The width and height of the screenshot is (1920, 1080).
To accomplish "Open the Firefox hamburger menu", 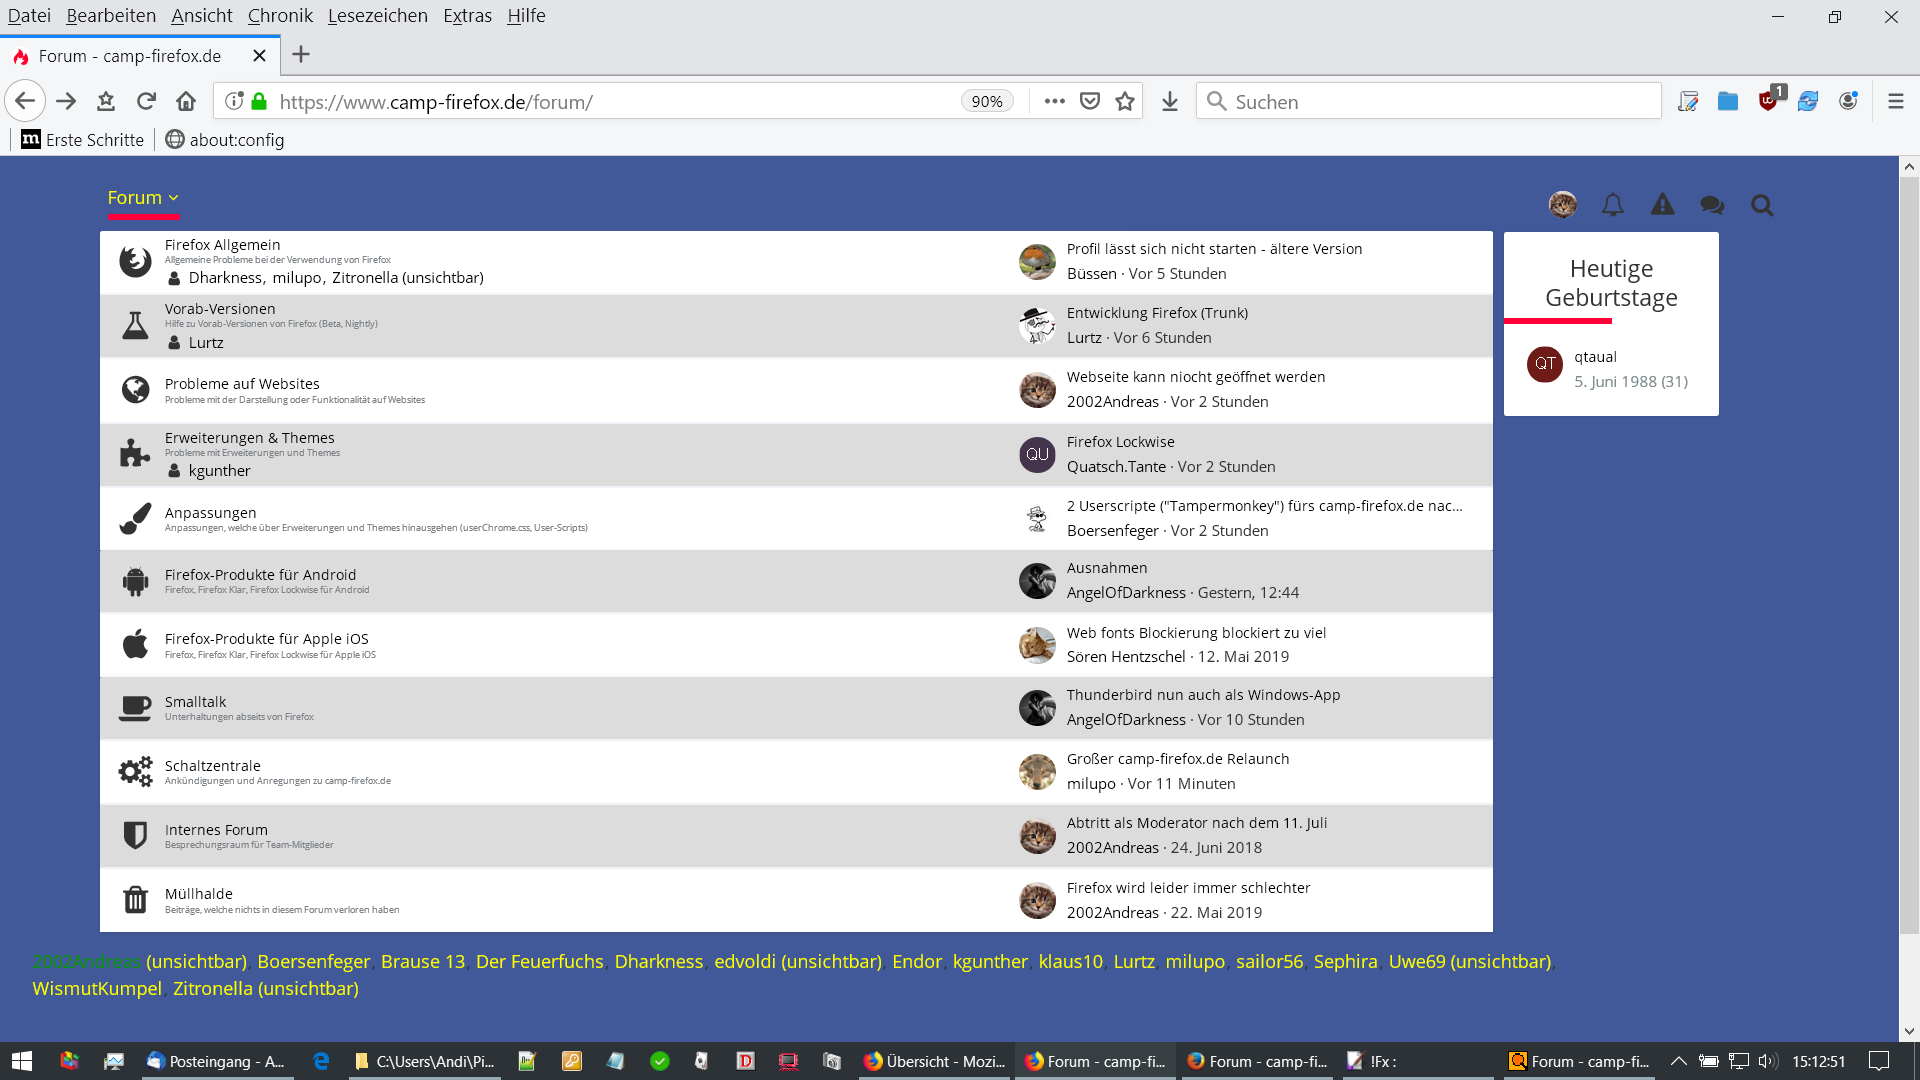I will coord(1895,101).
